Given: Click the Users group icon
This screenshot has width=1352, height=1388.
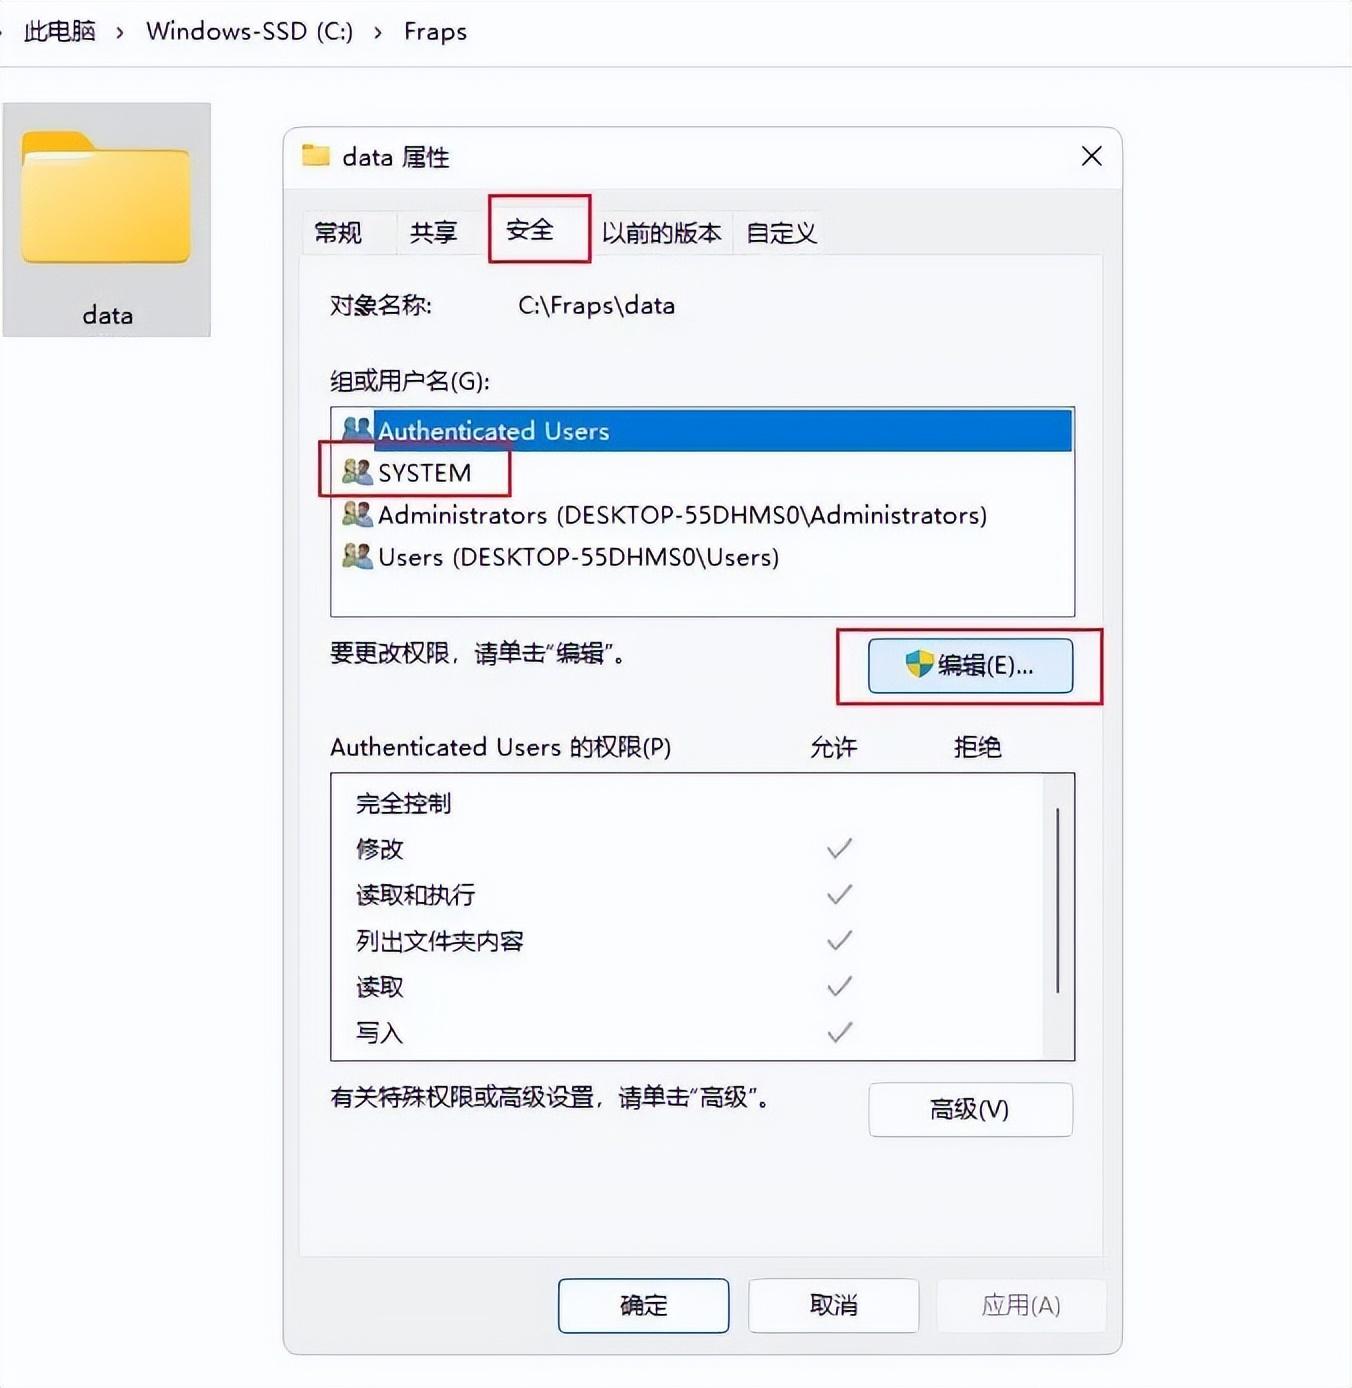Looking at the screenshot, I should click(357, 556).
